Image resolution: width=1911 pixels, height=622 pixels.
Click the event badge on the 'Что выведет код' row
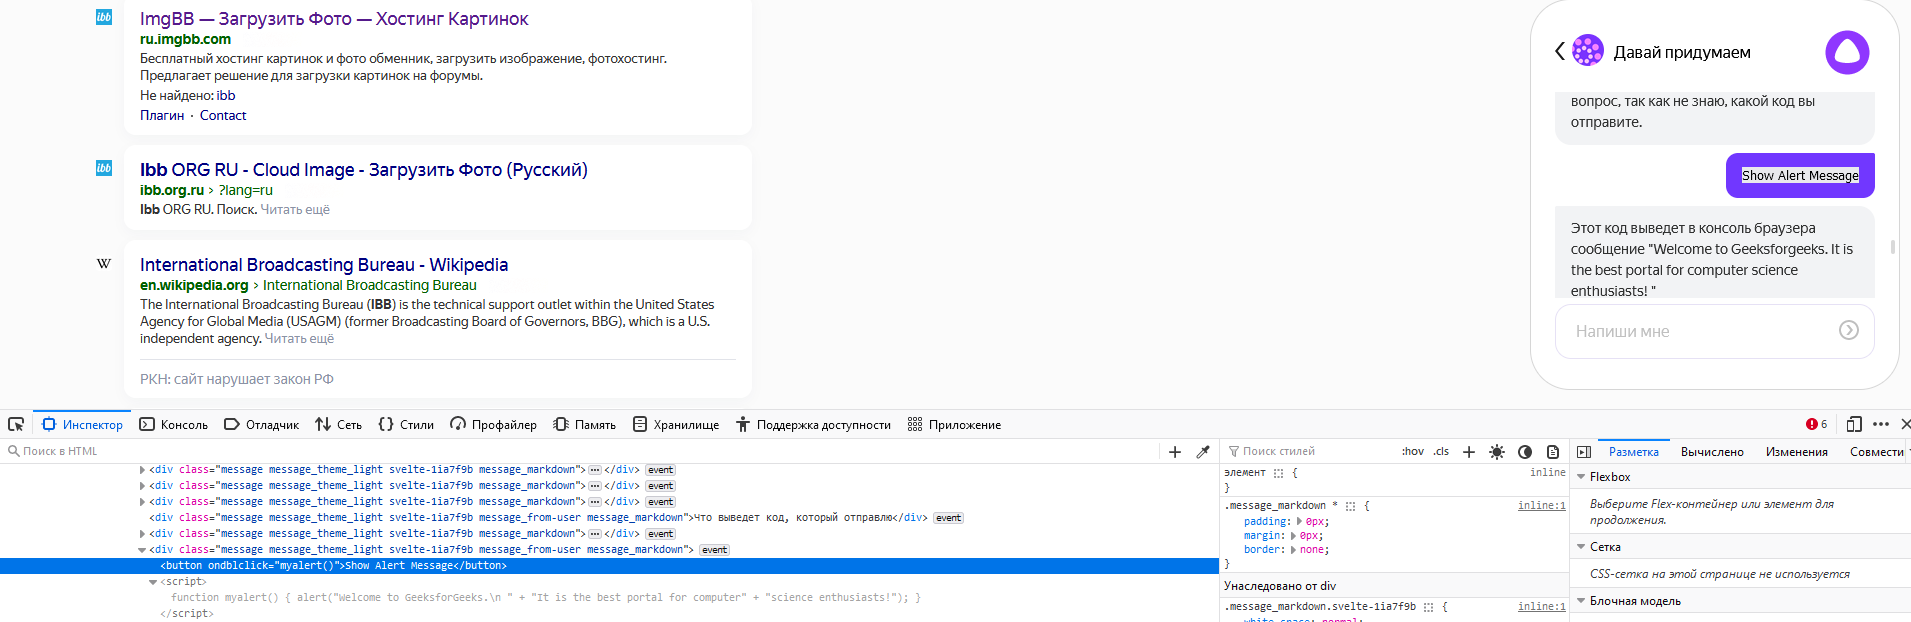coord(948,518)
